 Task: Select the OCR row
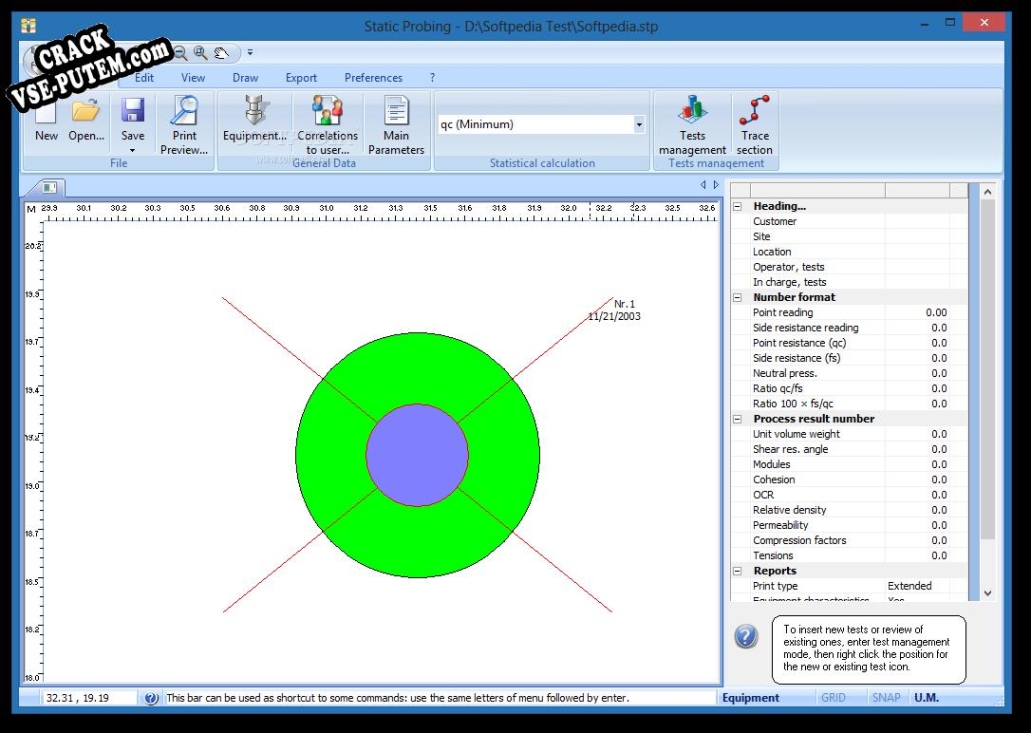[849, 494]
